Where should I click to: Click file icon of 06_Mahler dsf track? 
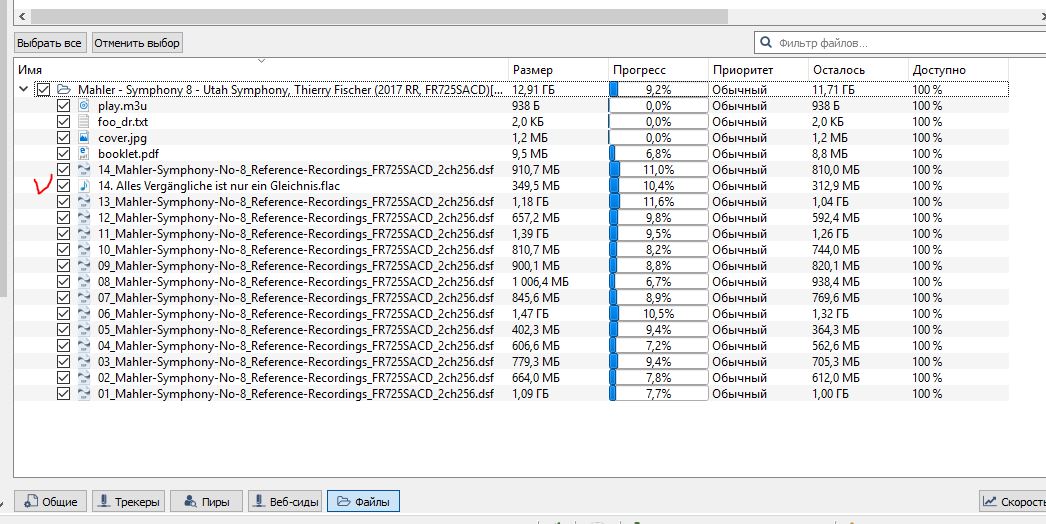tap(83, 314)
